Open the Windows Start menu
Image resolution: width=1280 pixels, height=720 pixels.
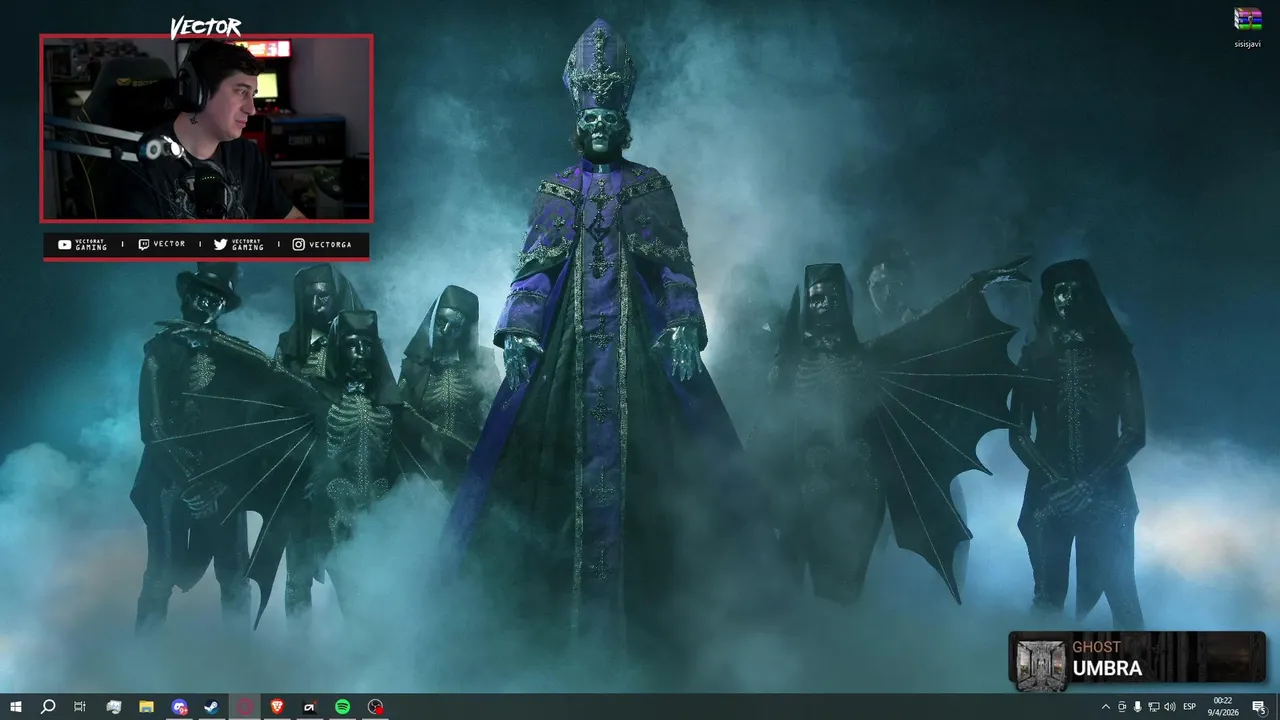[16, 707]
